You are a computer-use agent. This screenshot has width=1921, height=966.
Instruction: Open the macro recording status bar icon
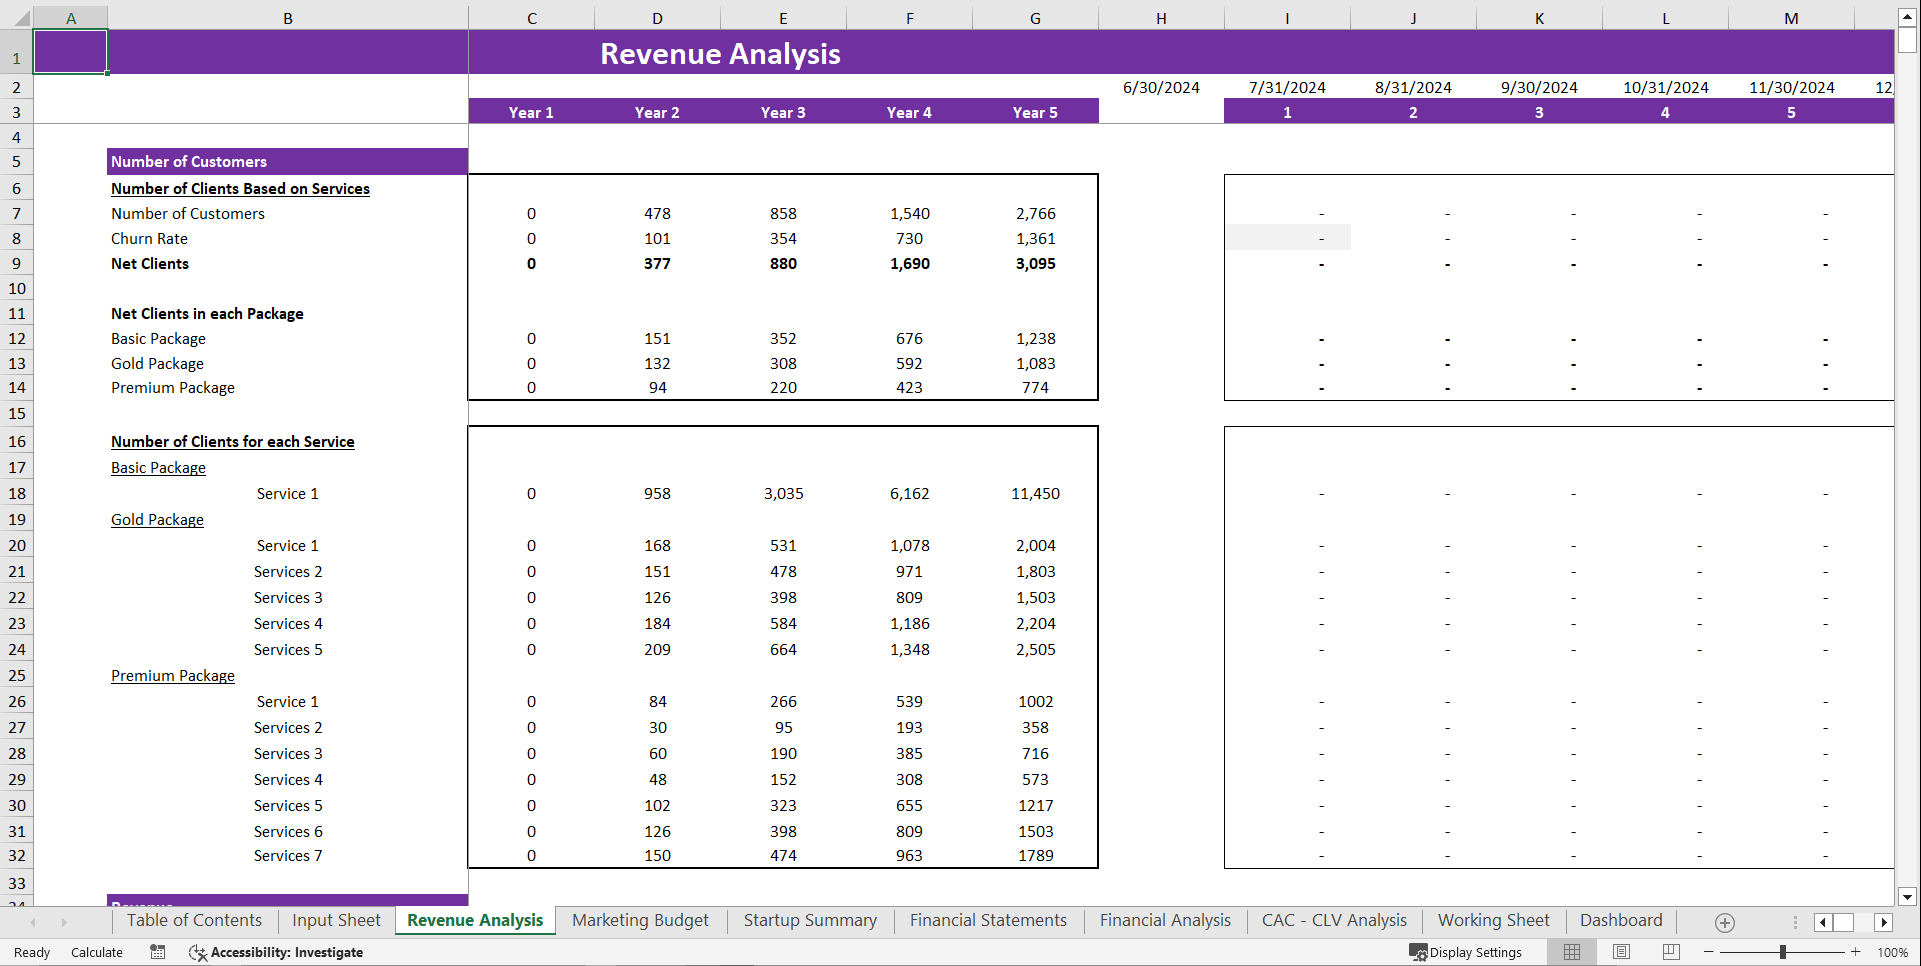(158, 952)
